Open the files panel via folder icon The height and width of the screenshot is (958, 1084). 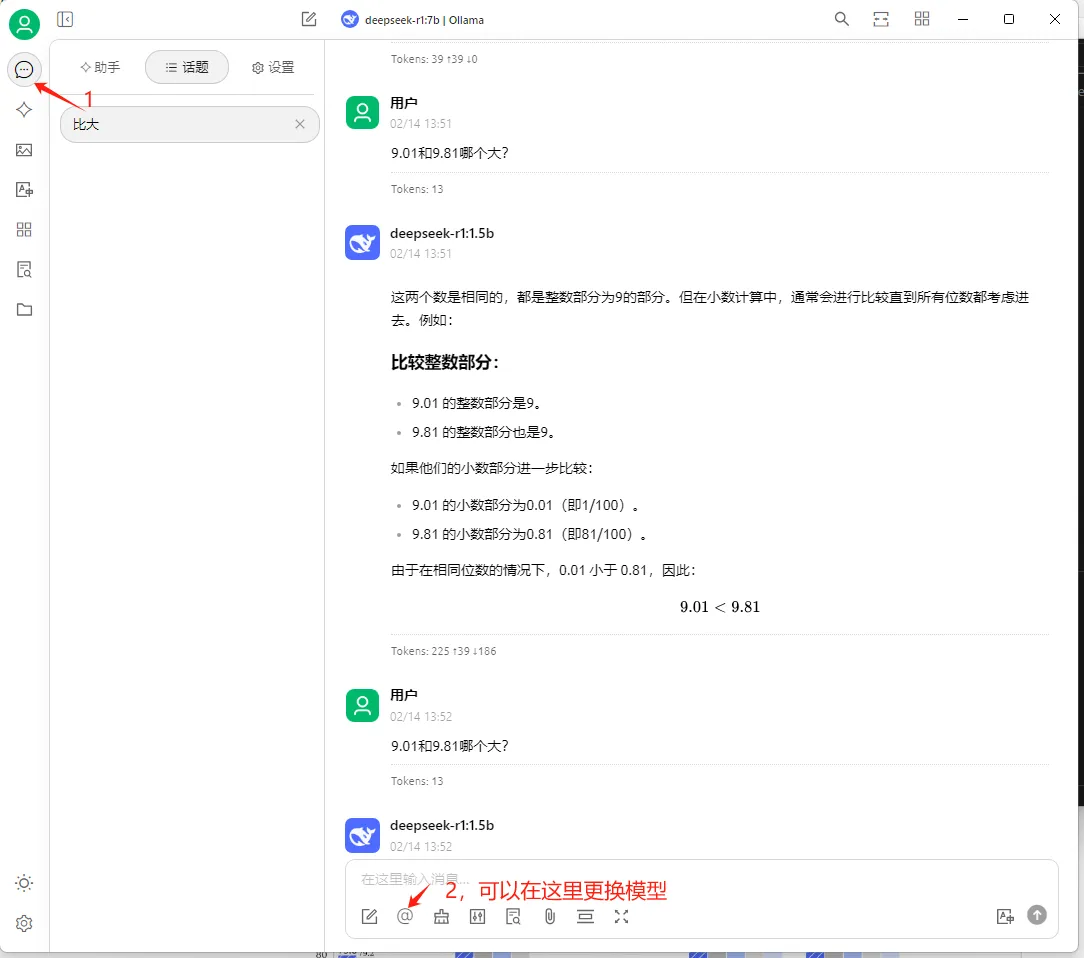pyautogui.click(x=24, y=309)
